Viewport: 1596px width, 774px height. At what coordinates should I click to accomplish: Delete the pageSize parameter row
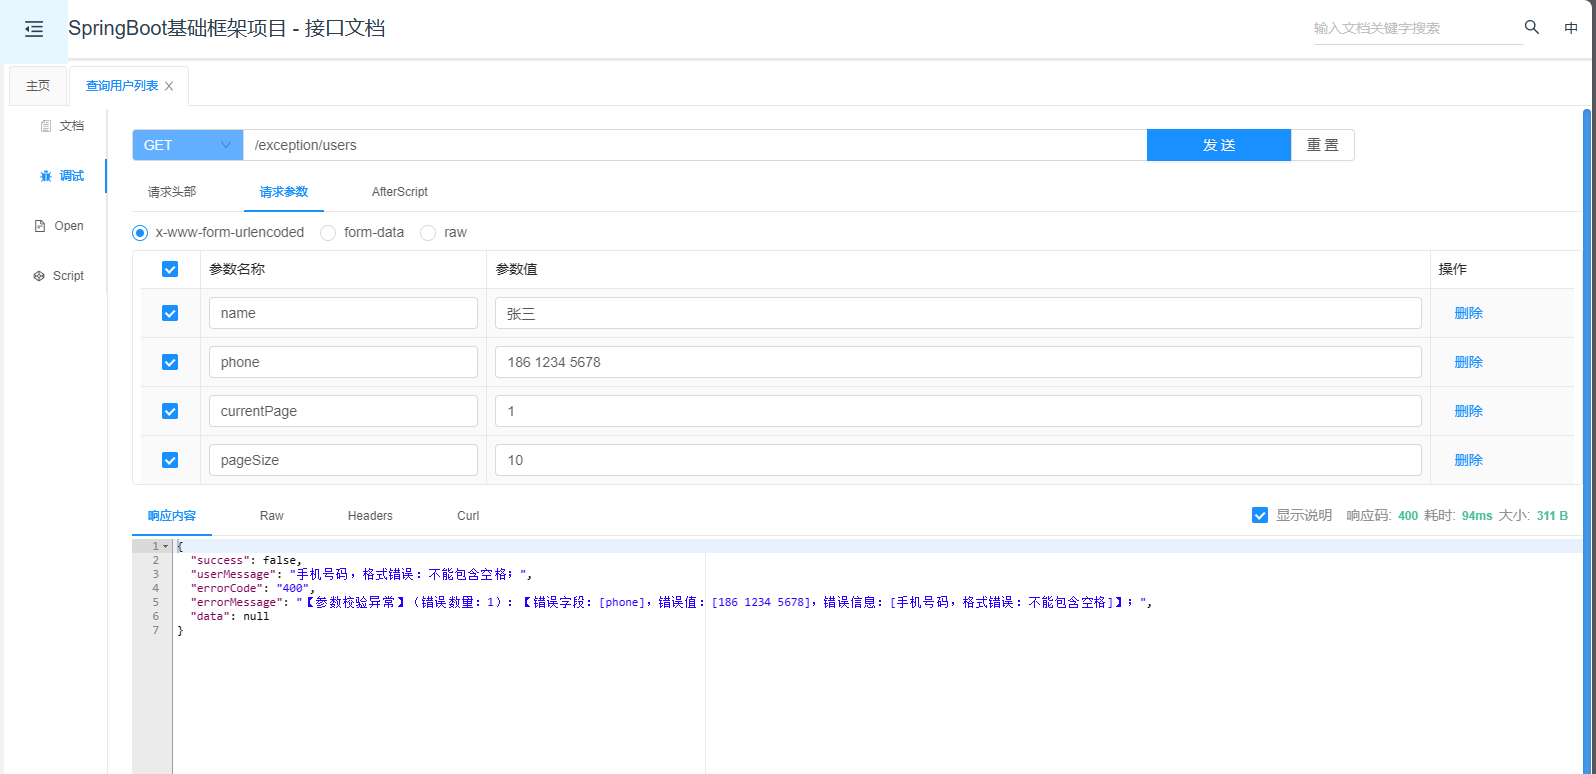click(x=1468, y=460)
